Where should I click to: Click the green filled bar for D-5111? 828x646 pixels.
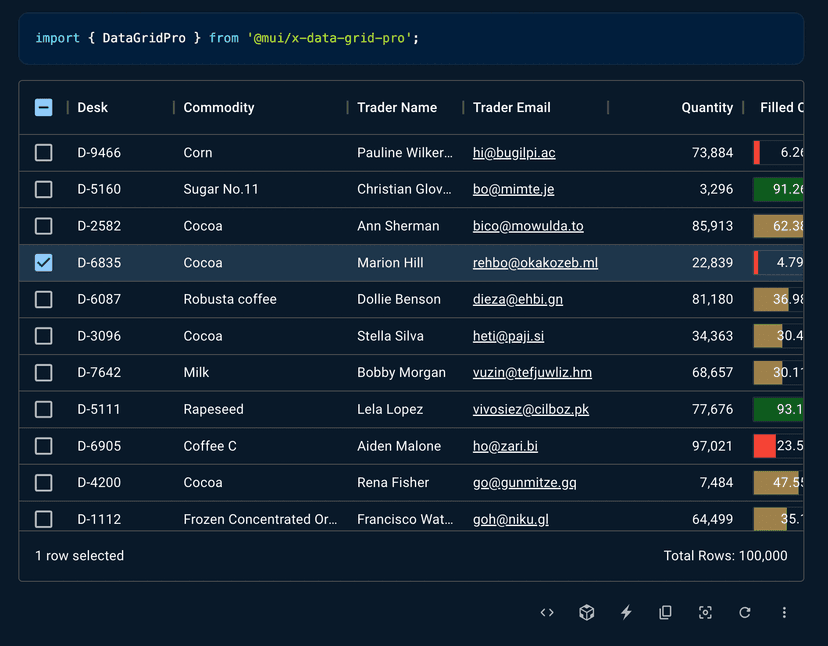(780, 409)
